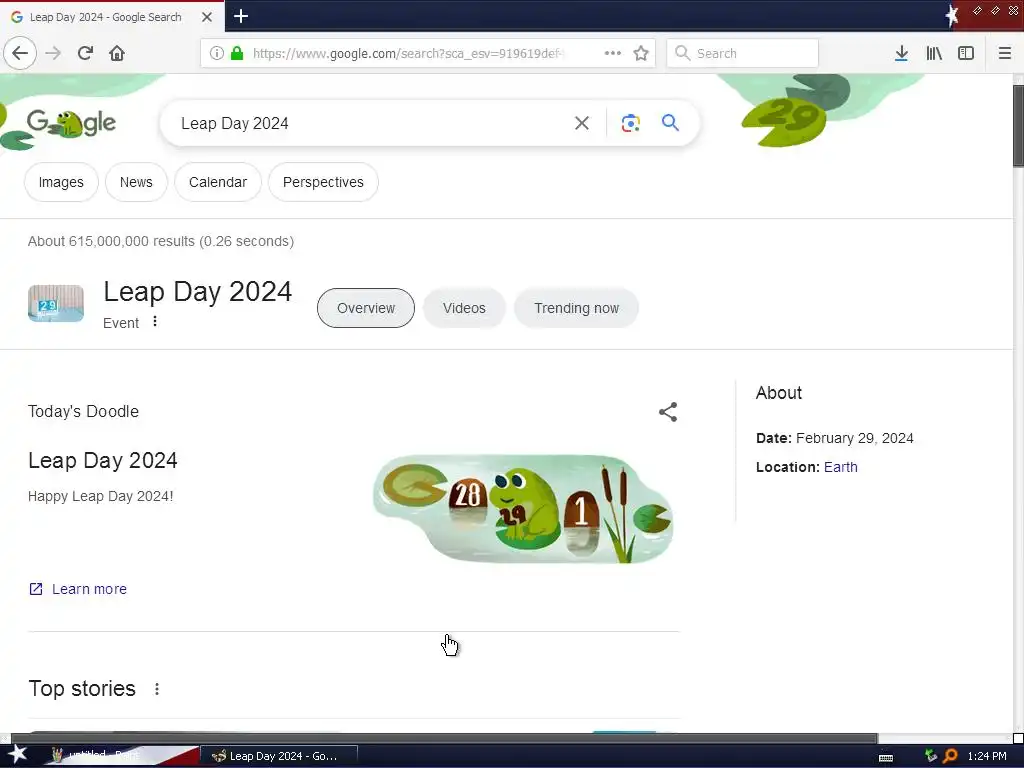
Task: Click the Leap Day frog doodle image
Action: 523,509
